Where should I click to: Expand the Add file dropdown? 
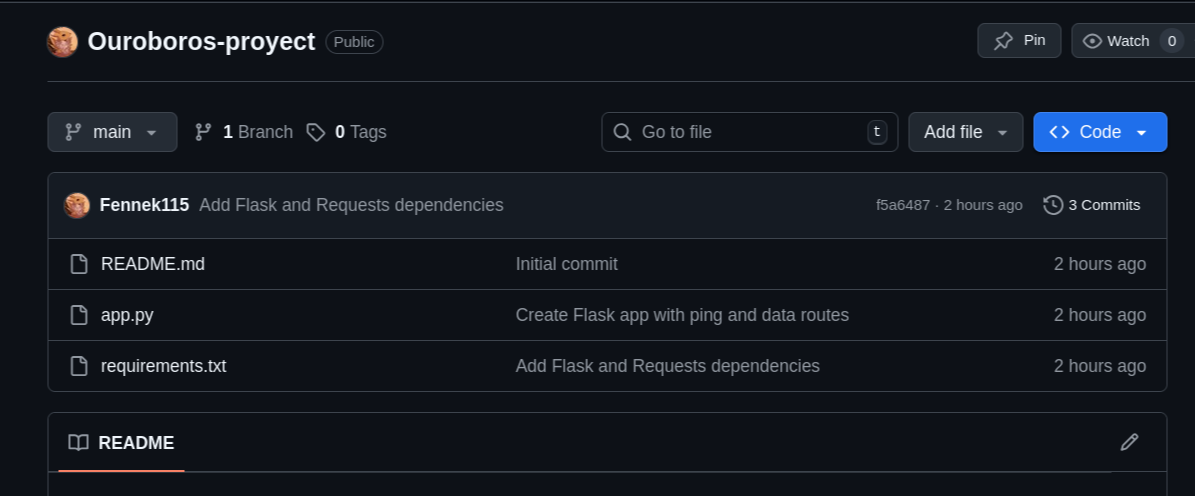pyautogui.click(x=965, y=132)
